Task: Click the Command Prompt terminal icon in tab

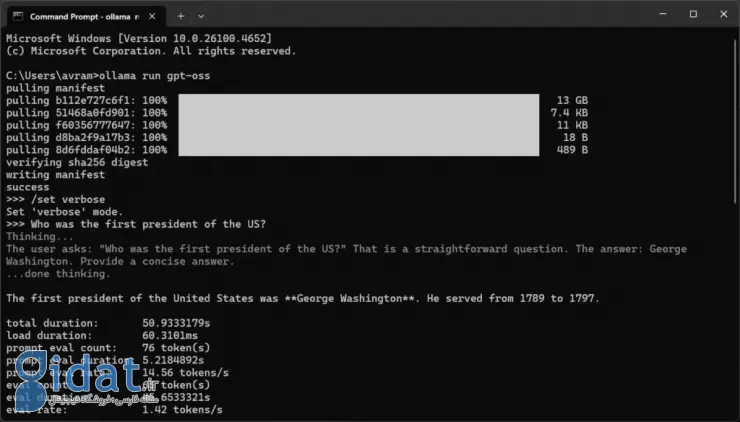Action: tap(18, 16)
